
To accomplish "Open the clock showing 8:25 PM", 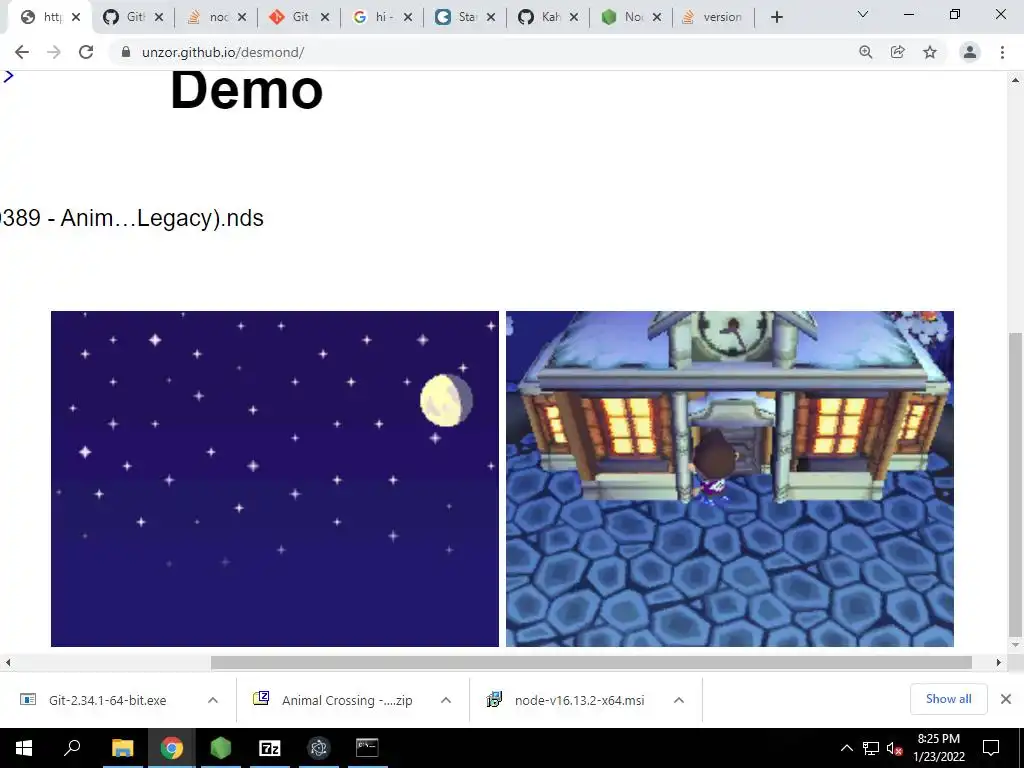I will coord(938,748).
